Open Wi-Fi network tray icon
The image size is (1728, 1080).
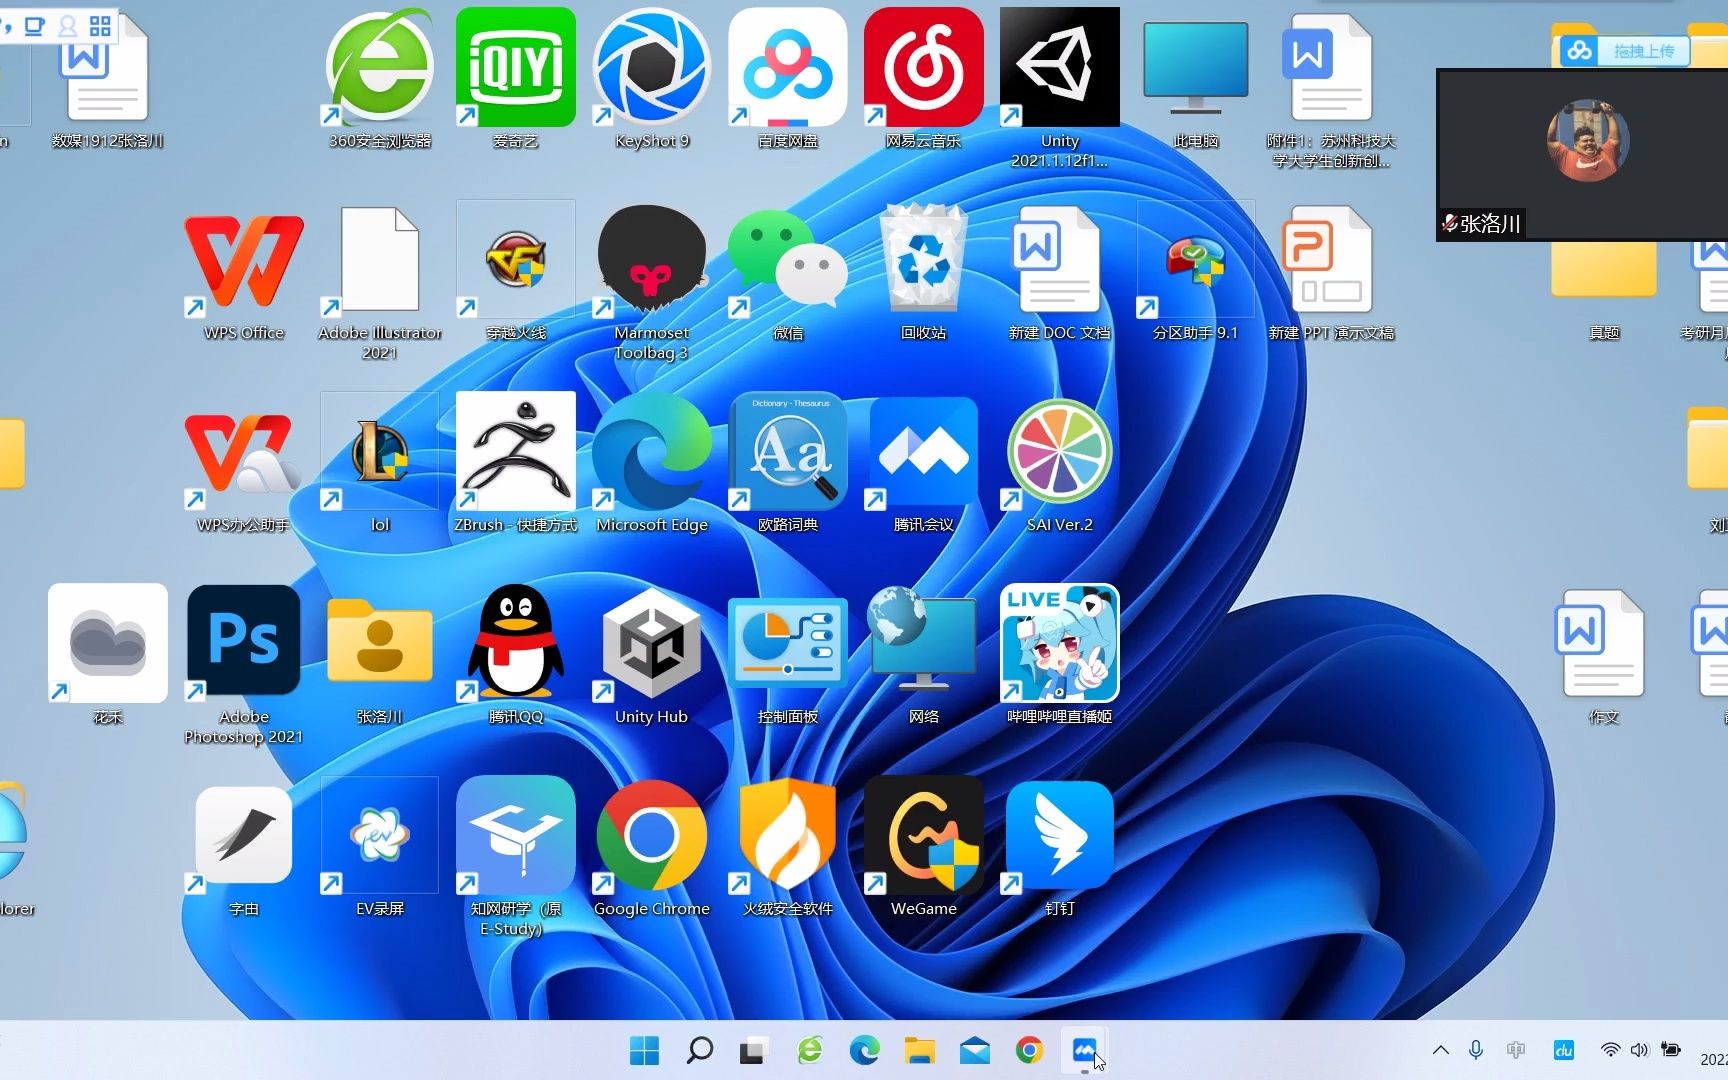tap(1610, 1050)
